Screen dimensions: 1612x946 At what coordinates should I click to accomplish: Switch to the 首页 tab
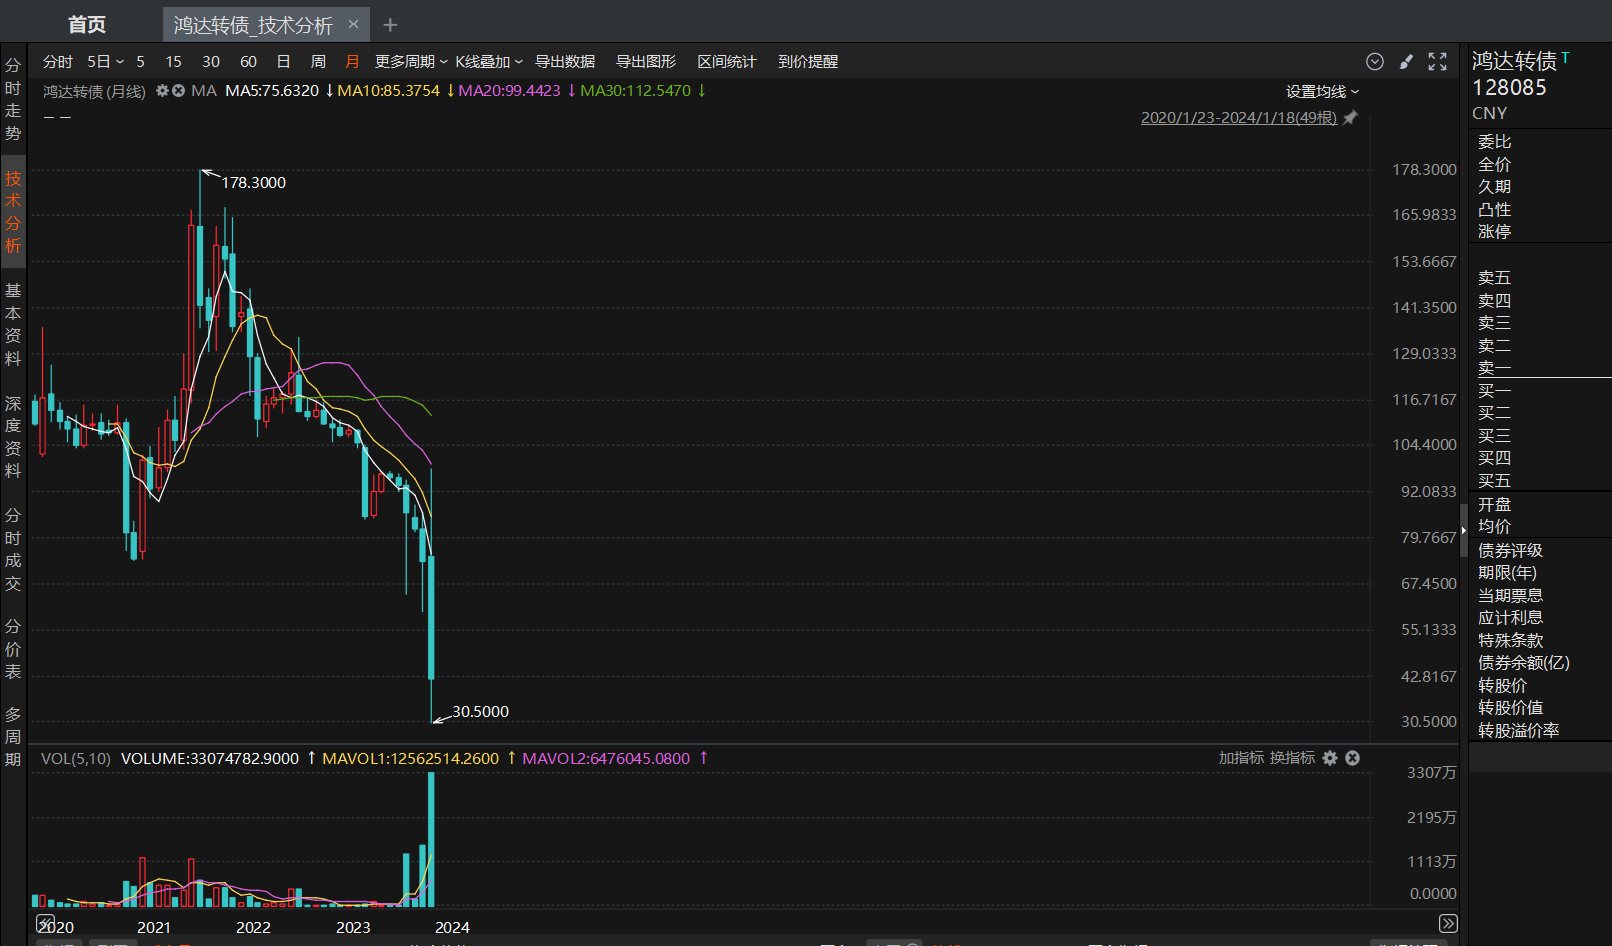point(87,25)
